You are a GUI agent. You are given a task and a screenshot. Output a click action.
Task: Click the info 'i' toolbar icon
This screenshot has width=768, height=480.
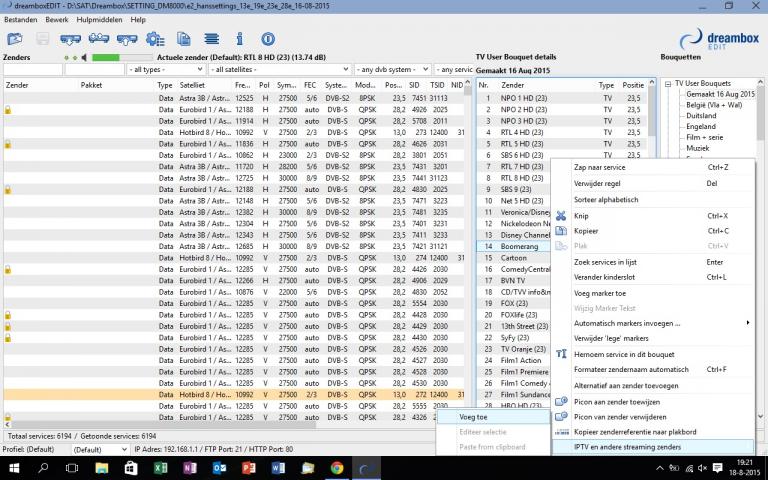pos(240,39)
